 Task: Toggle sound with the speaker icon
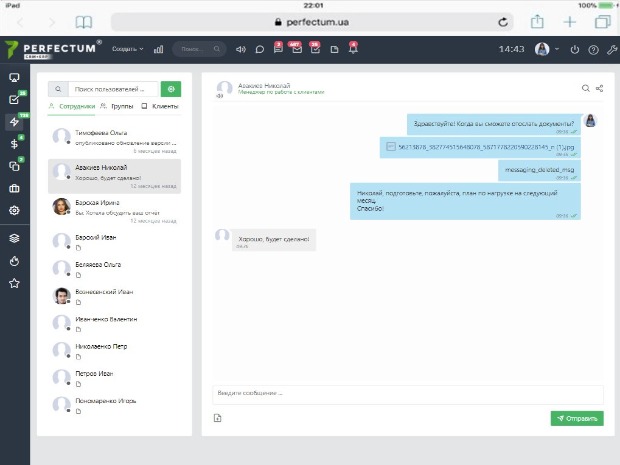coord(240,49)
